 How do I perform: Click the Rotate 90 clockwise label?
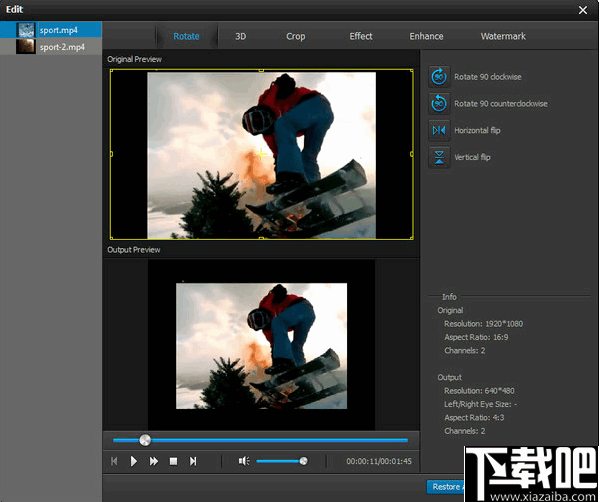click(x=488, y=77)
